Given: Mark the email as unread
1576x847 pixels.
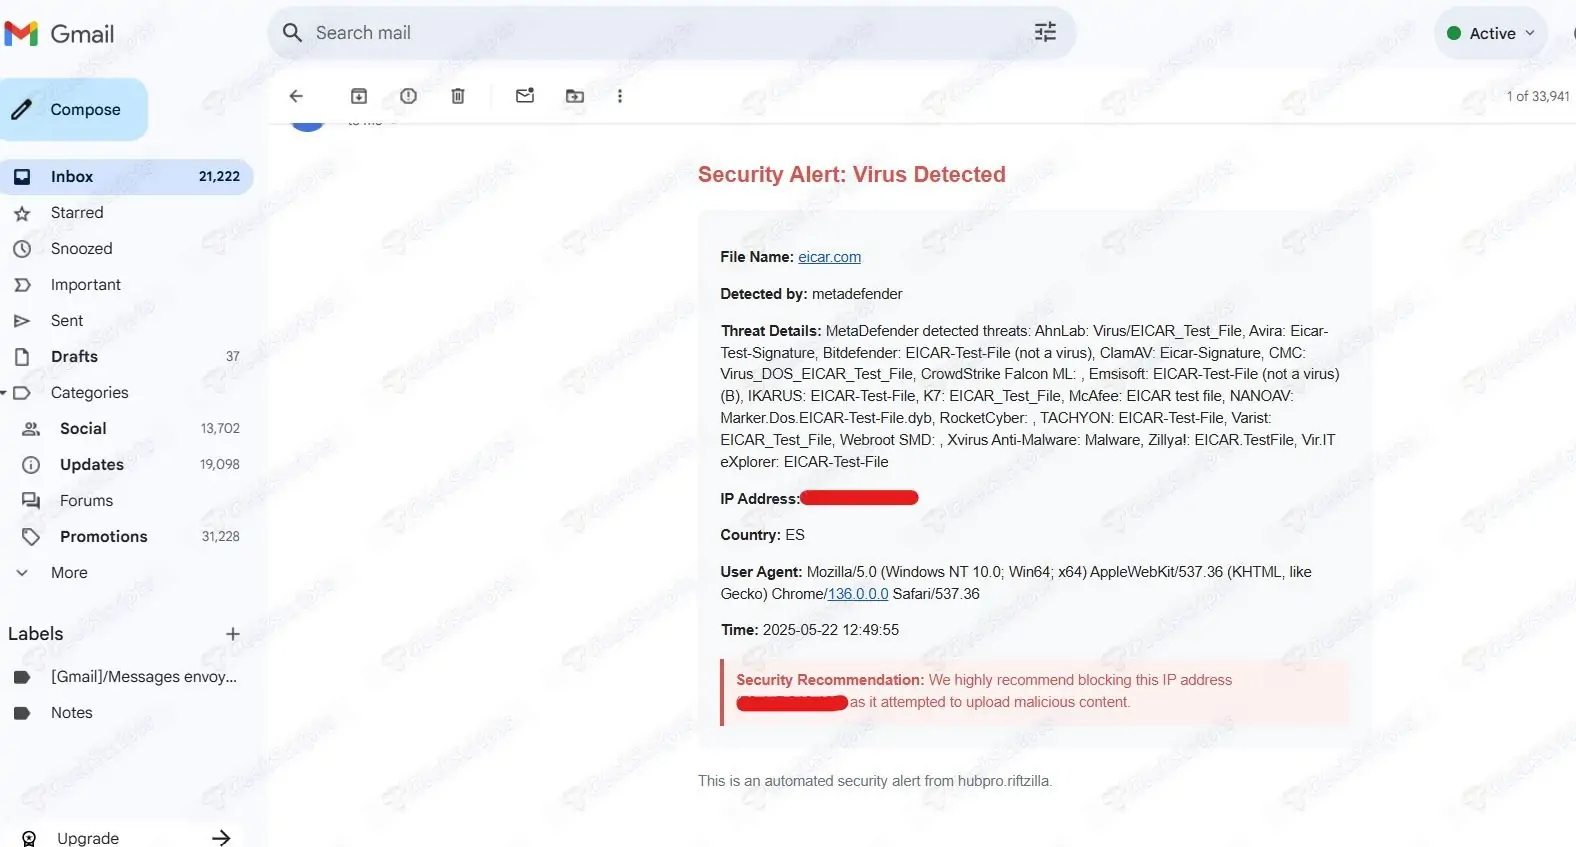Looking at the screenshot, I should [x=525, y=96].
